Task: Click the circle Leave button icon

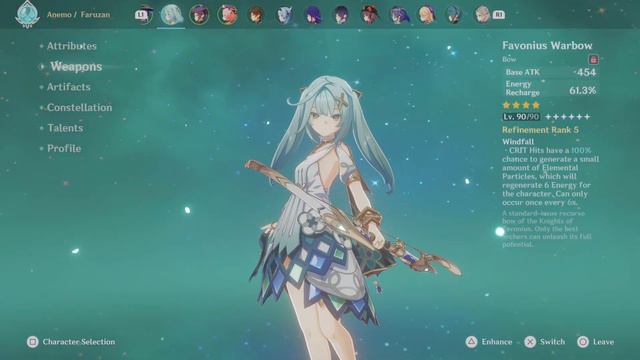Action: tap(583, 342)
